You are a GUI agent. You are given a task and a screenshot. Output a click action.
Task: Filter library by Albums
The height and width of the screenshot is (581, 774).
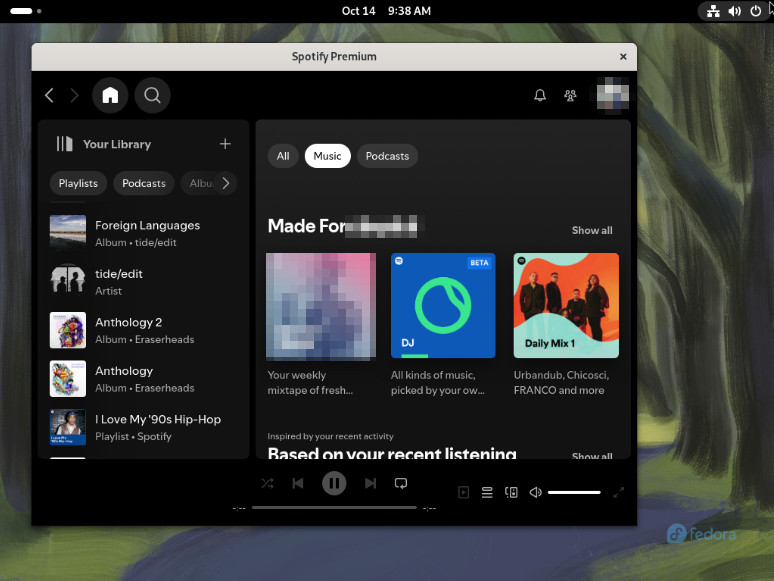pyautogui.click(x=200, y=183)
